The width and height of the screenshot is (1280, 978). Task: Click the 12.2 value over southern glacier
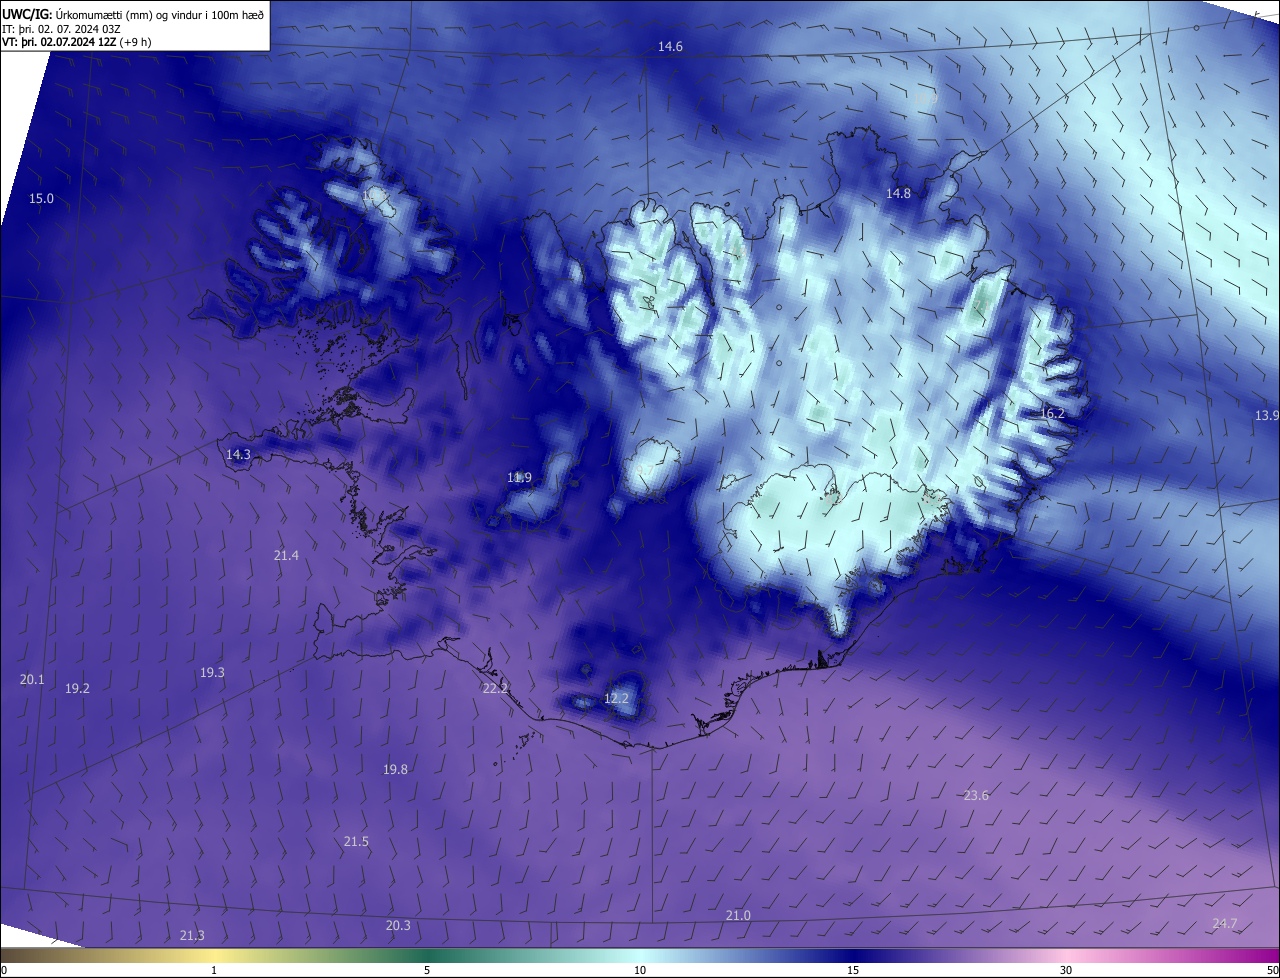(x=616, y=698)
